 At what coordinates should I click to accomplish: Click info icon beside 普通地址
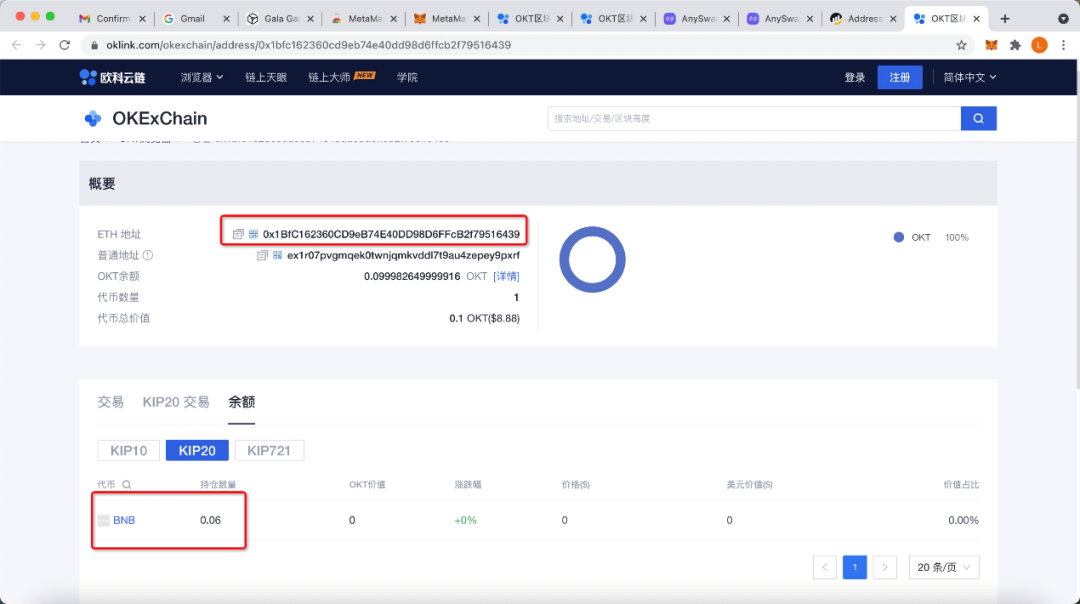click(148, 256)
